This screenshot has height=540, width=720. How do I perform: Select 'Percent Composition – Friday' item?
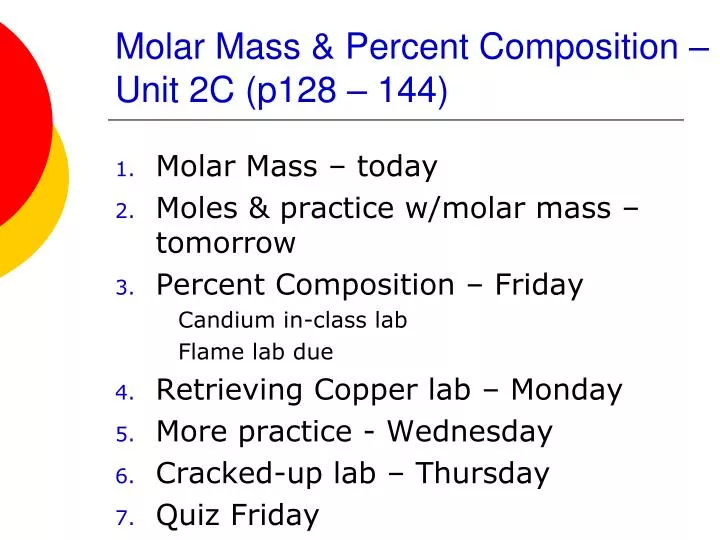click(x=370, y=285)
